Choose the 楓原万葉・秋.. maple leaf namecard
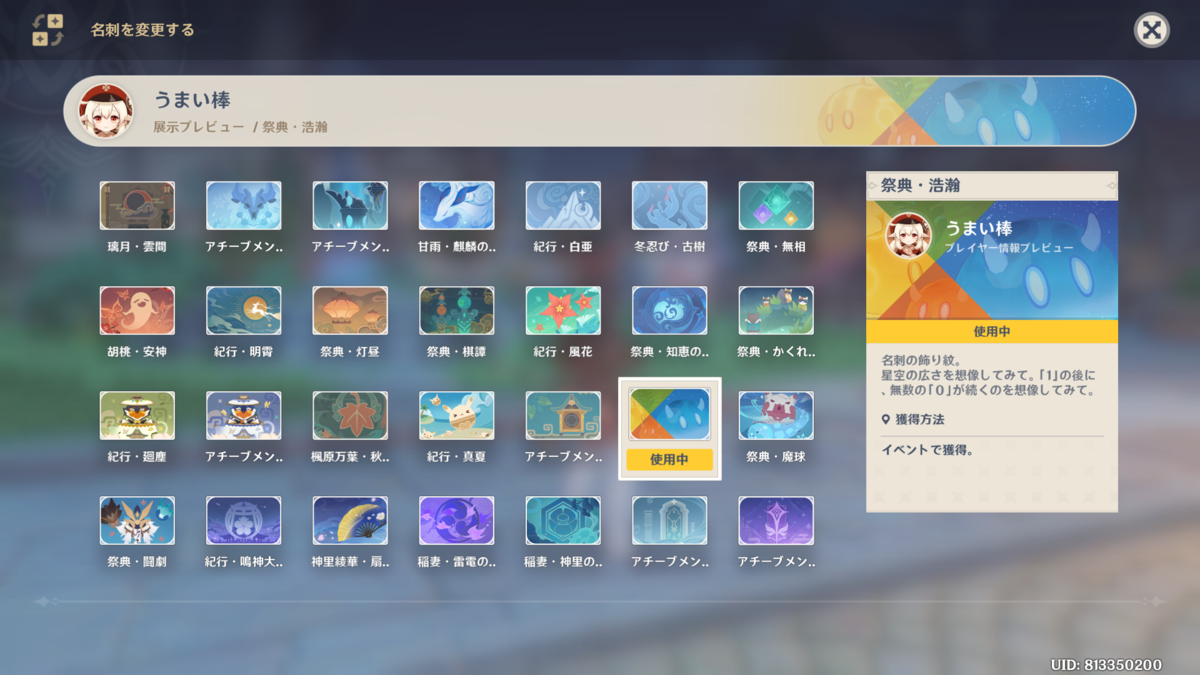This screenshot has height=675, width=1200. point(350,416)
